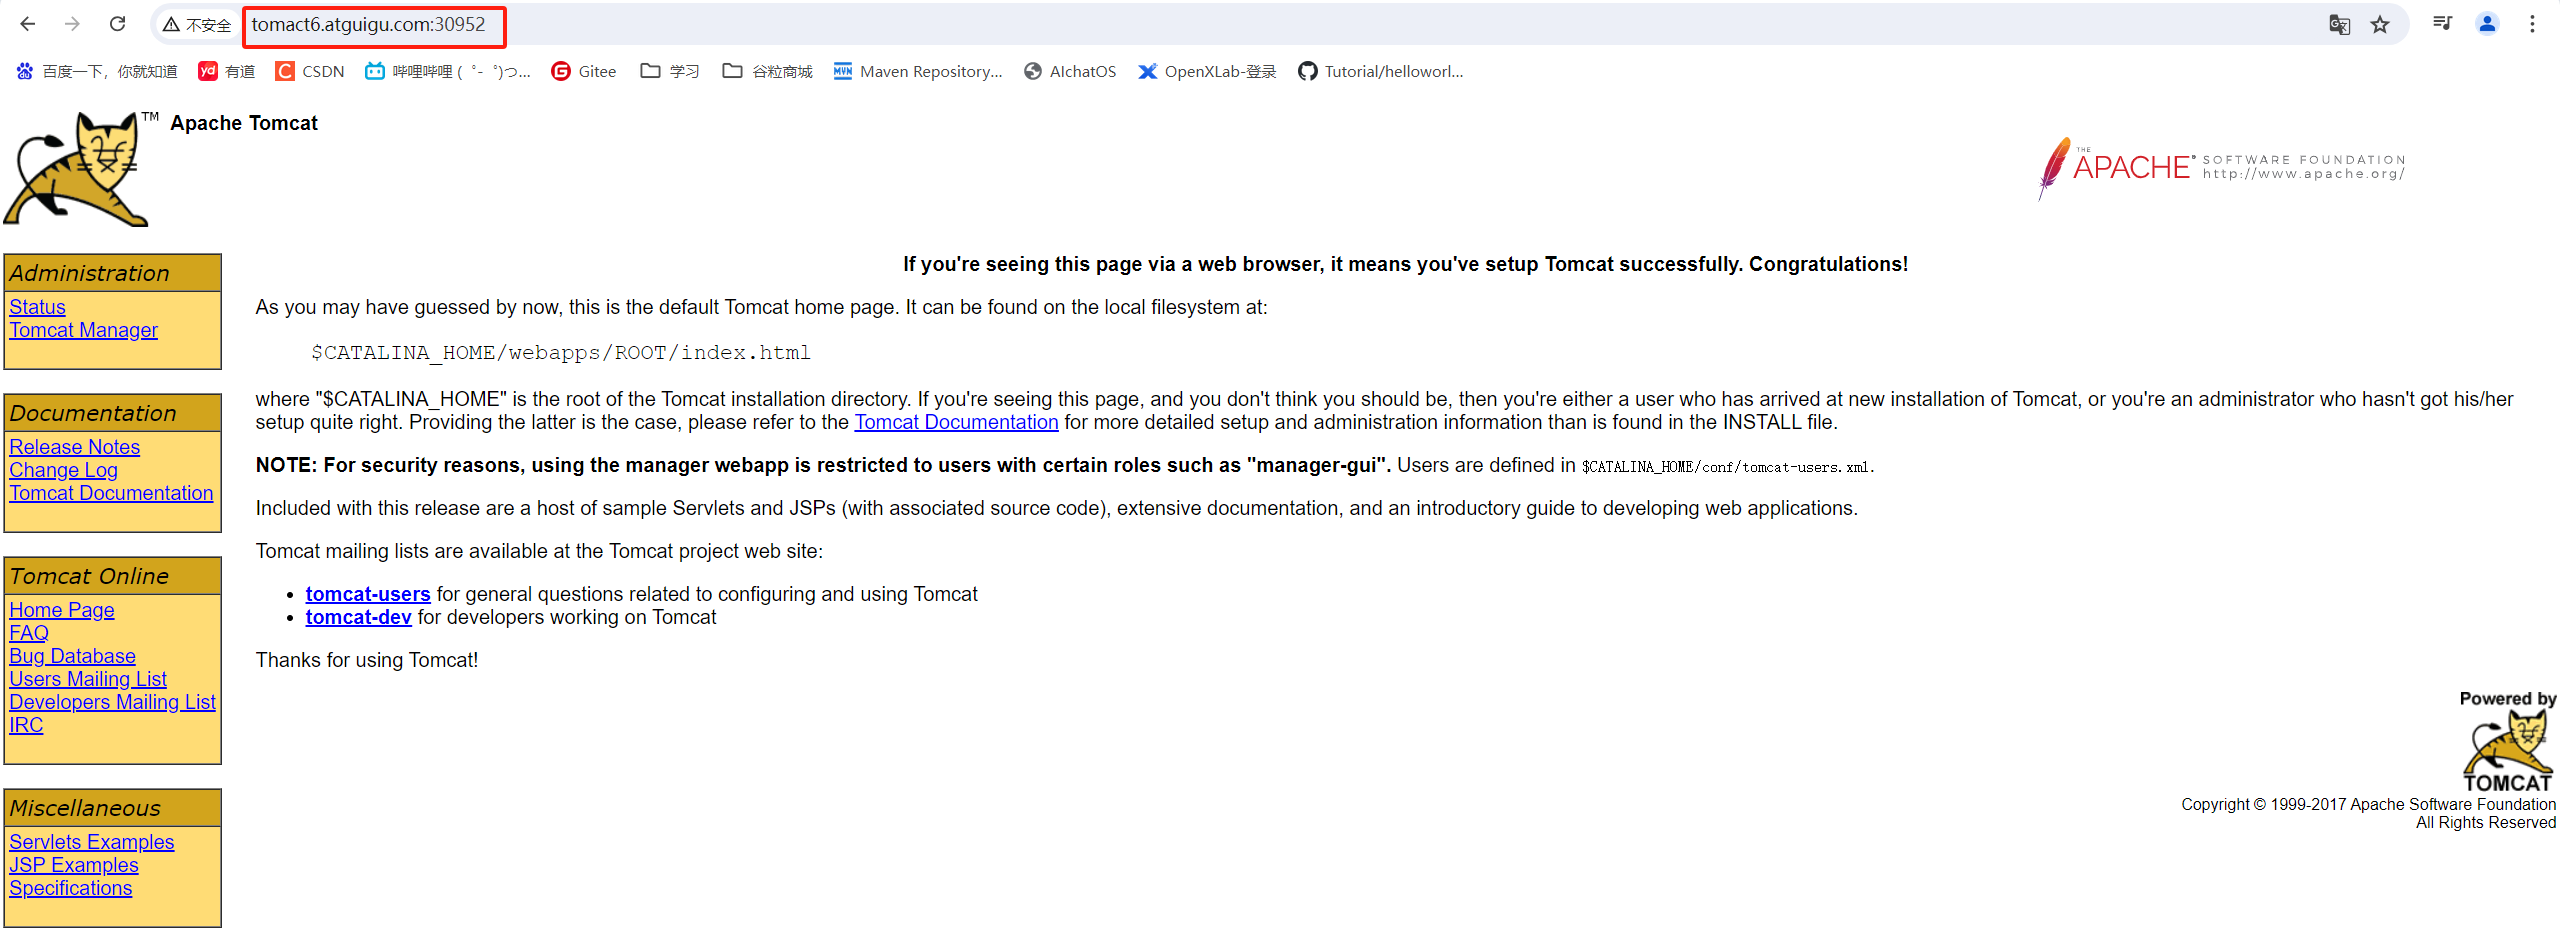
Task: Click the Apache Tomcat heading text
Action: pos(244,123)
